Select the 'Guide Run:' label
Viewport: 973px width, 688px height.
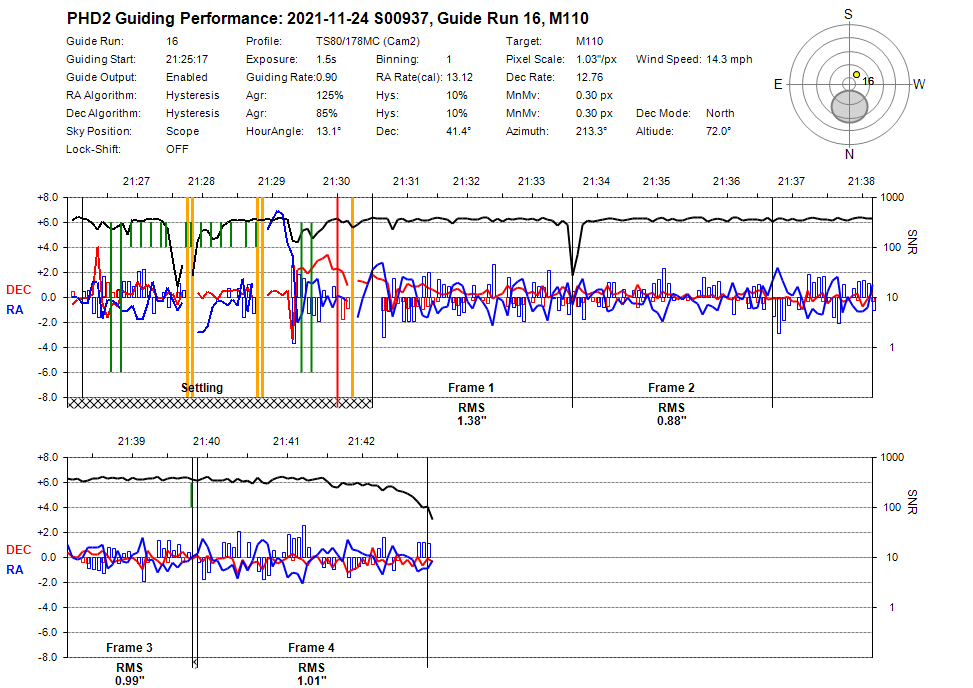[95, 42]
